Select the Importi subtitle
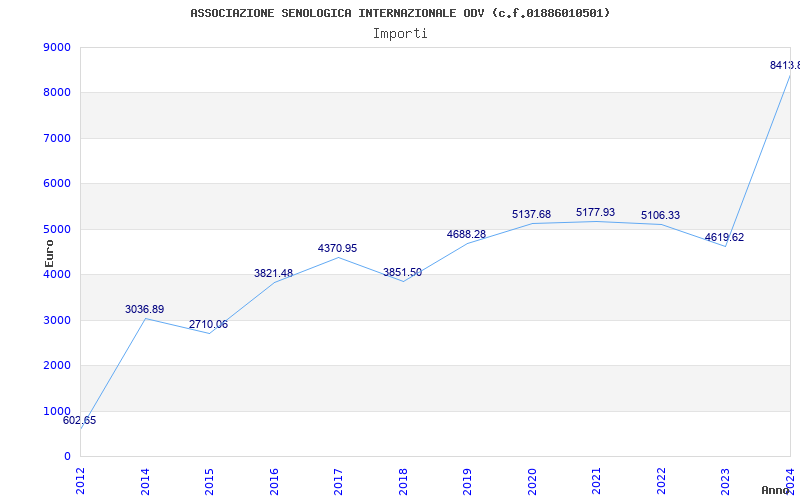The image size is (800, 500). [x=400, y=34]
